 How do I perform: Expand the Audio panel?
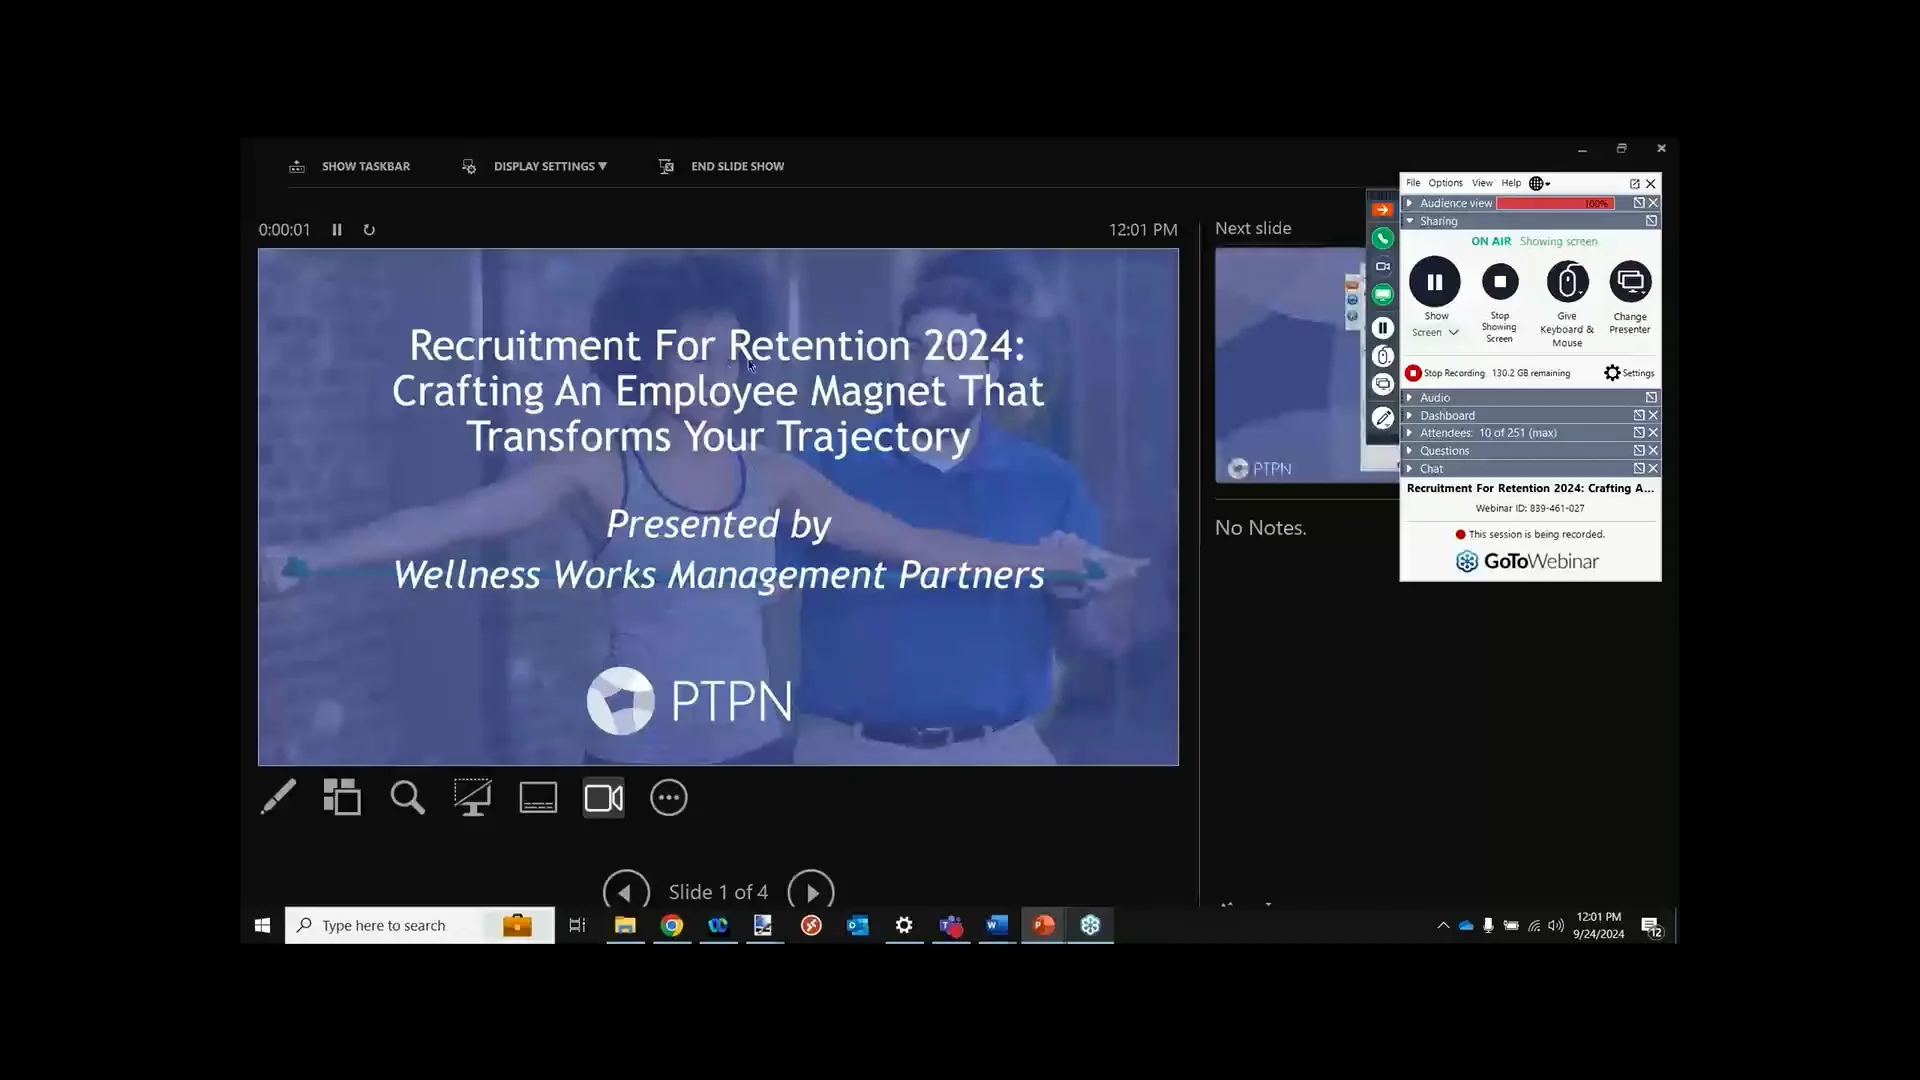(x=1434, y=397)
